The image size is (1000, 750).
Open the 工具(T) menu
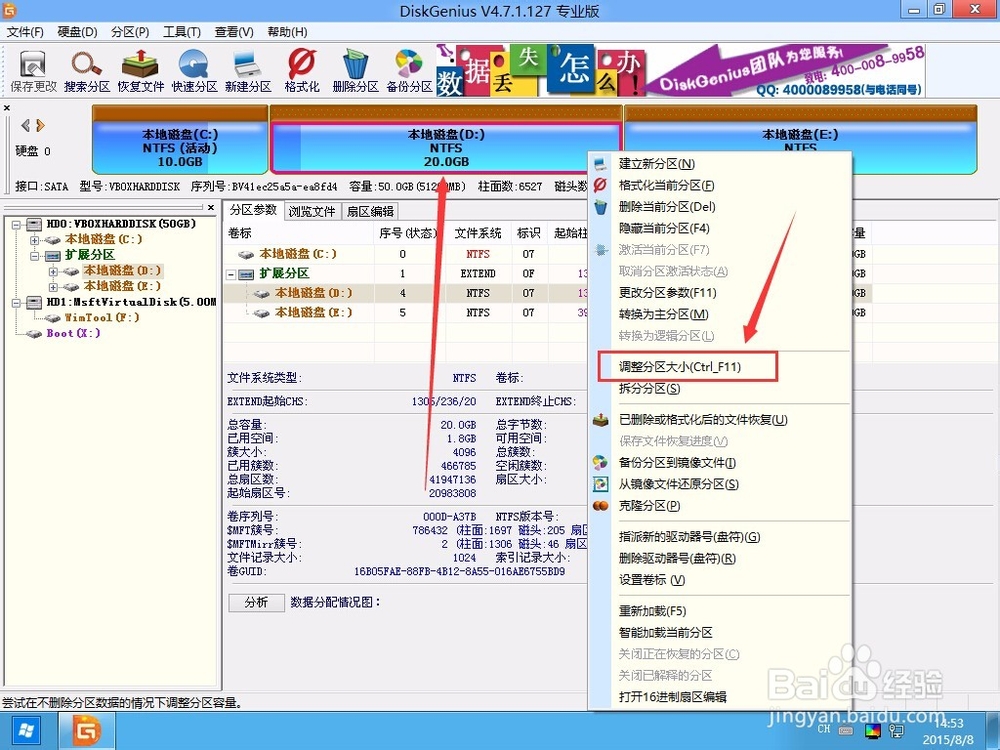pyautogui.click(x=182, y=32)
